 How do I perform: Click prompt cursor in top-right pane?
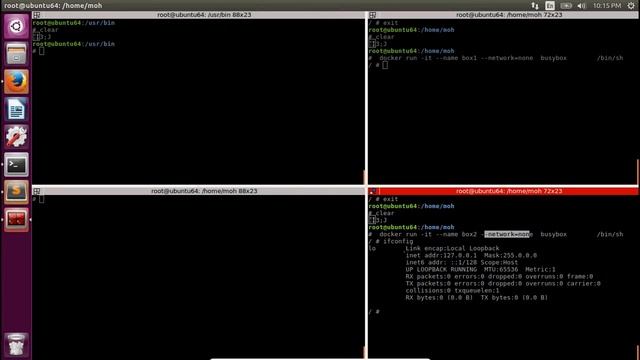(385, 65)
